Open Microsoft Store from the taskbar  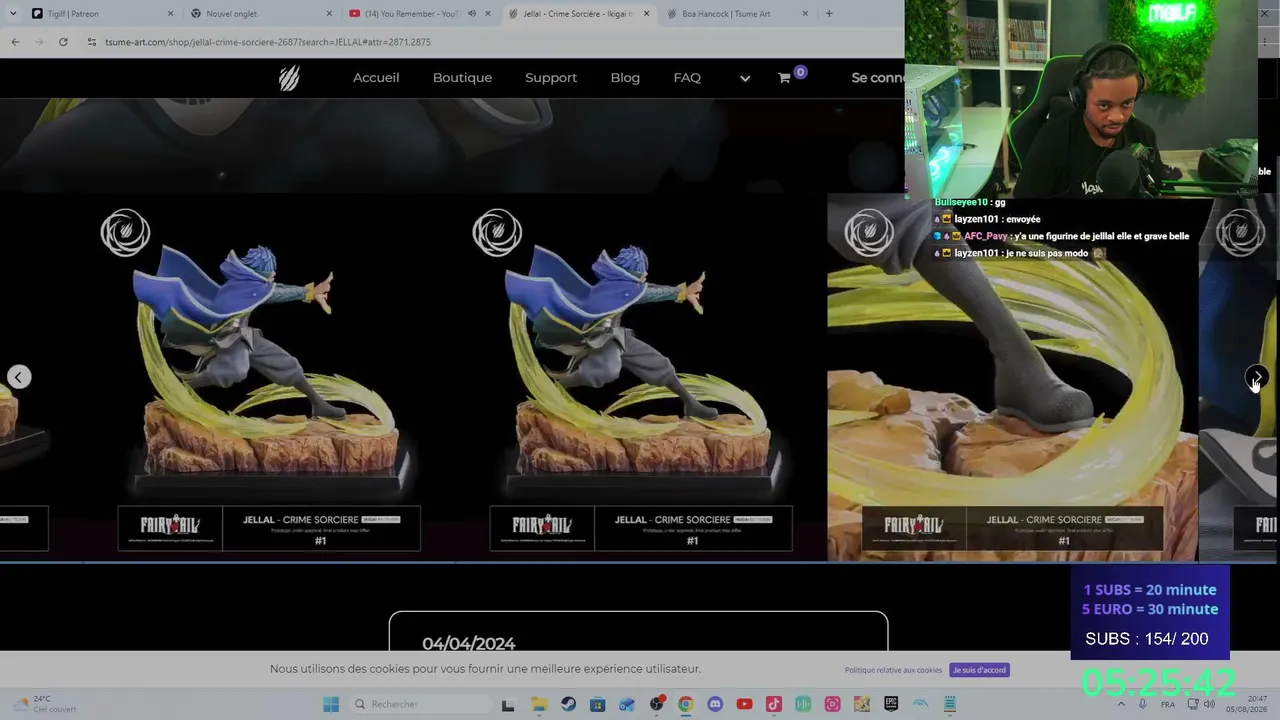click(597, 704)
